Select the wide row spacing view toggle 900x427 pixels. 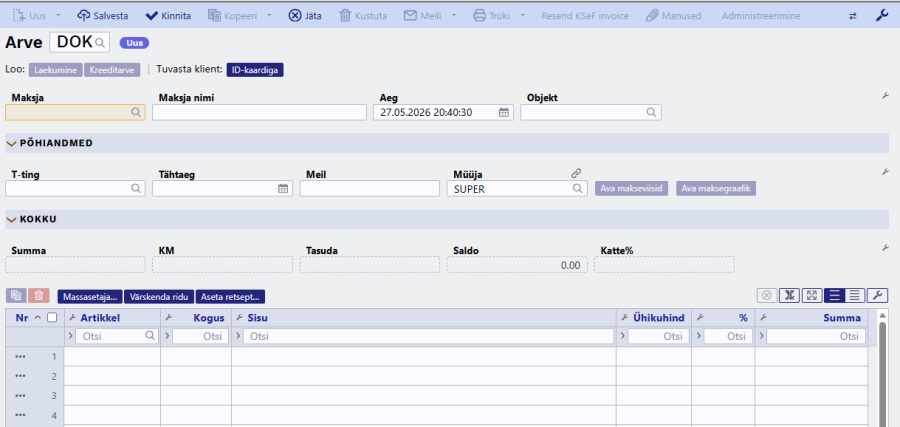point(834,296)
